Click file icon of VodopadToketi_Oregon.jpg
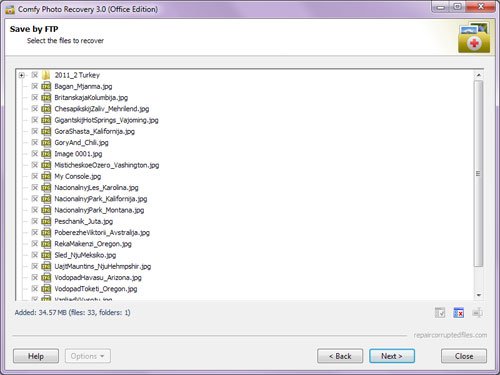Viewport: 500px width, 375px height. point(46,289)
